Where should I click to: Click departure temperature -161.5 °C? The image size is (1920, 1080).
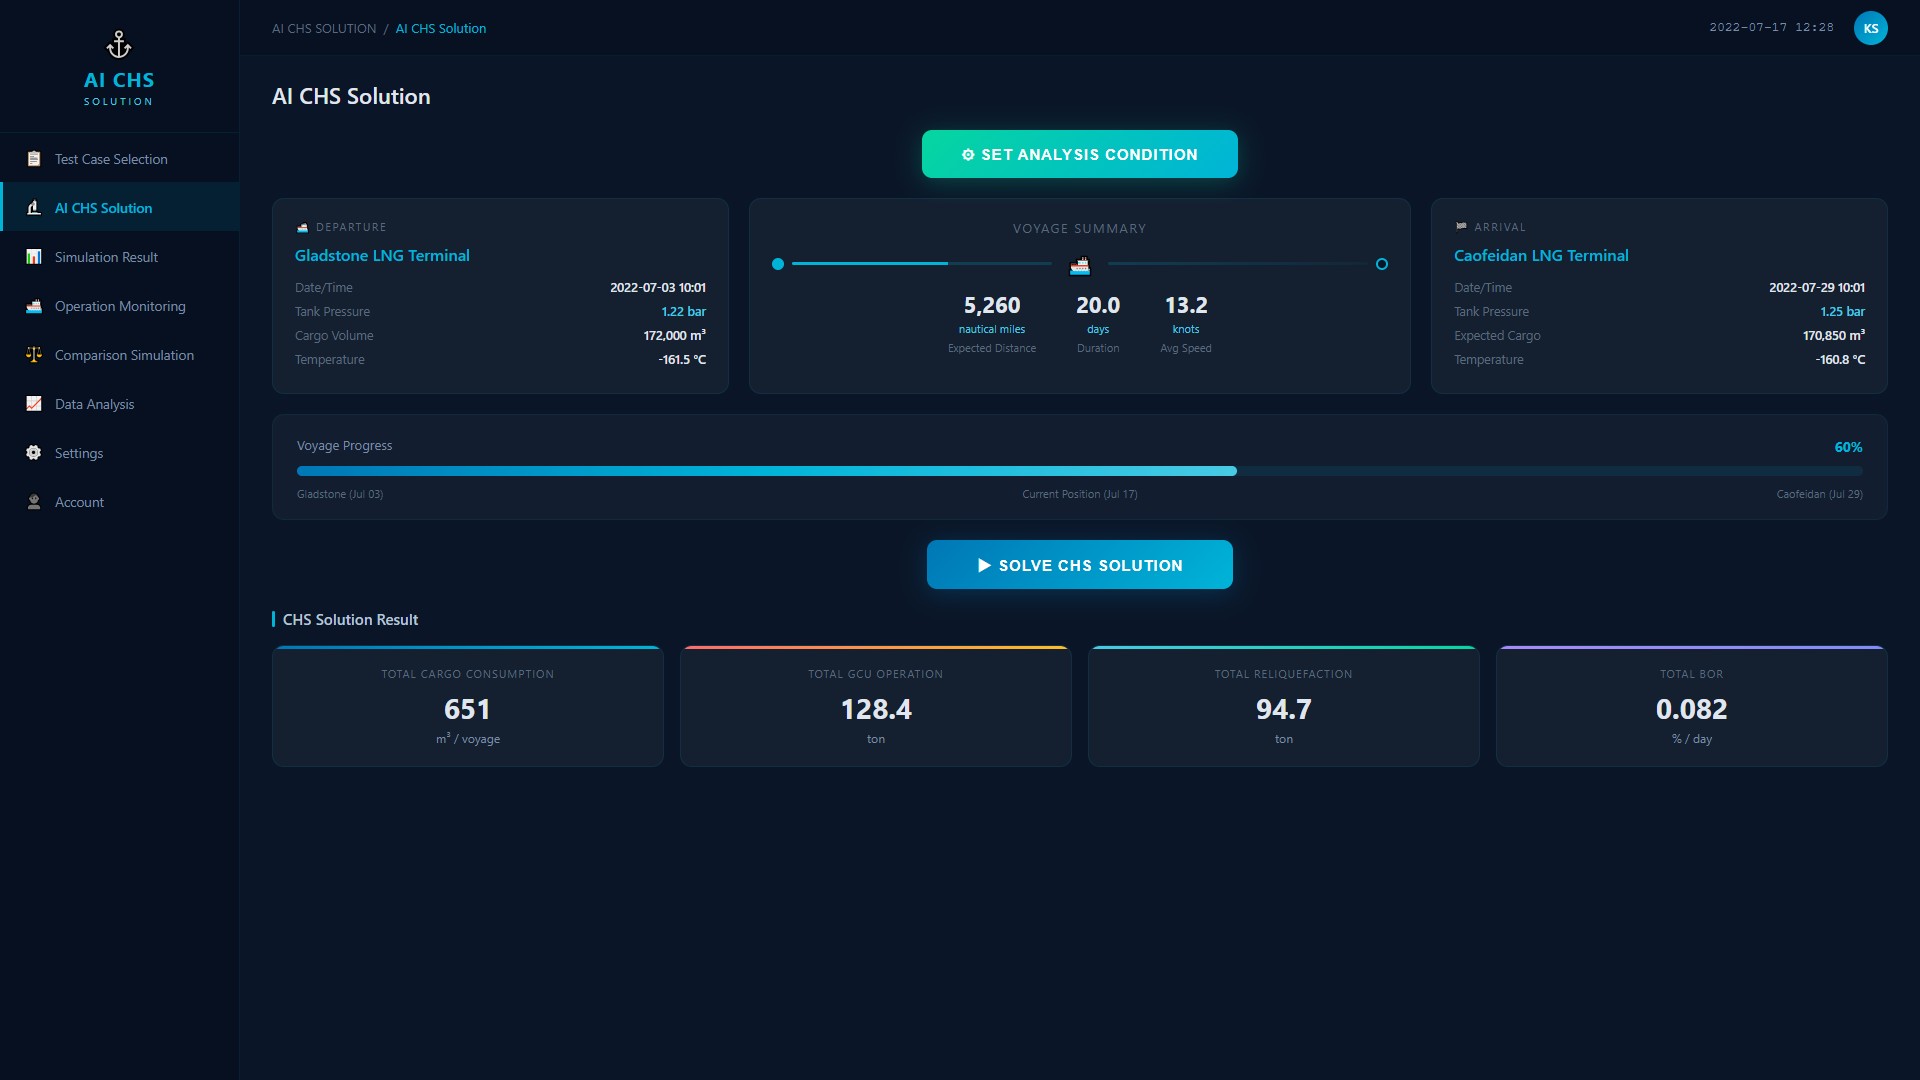[682, 360]
